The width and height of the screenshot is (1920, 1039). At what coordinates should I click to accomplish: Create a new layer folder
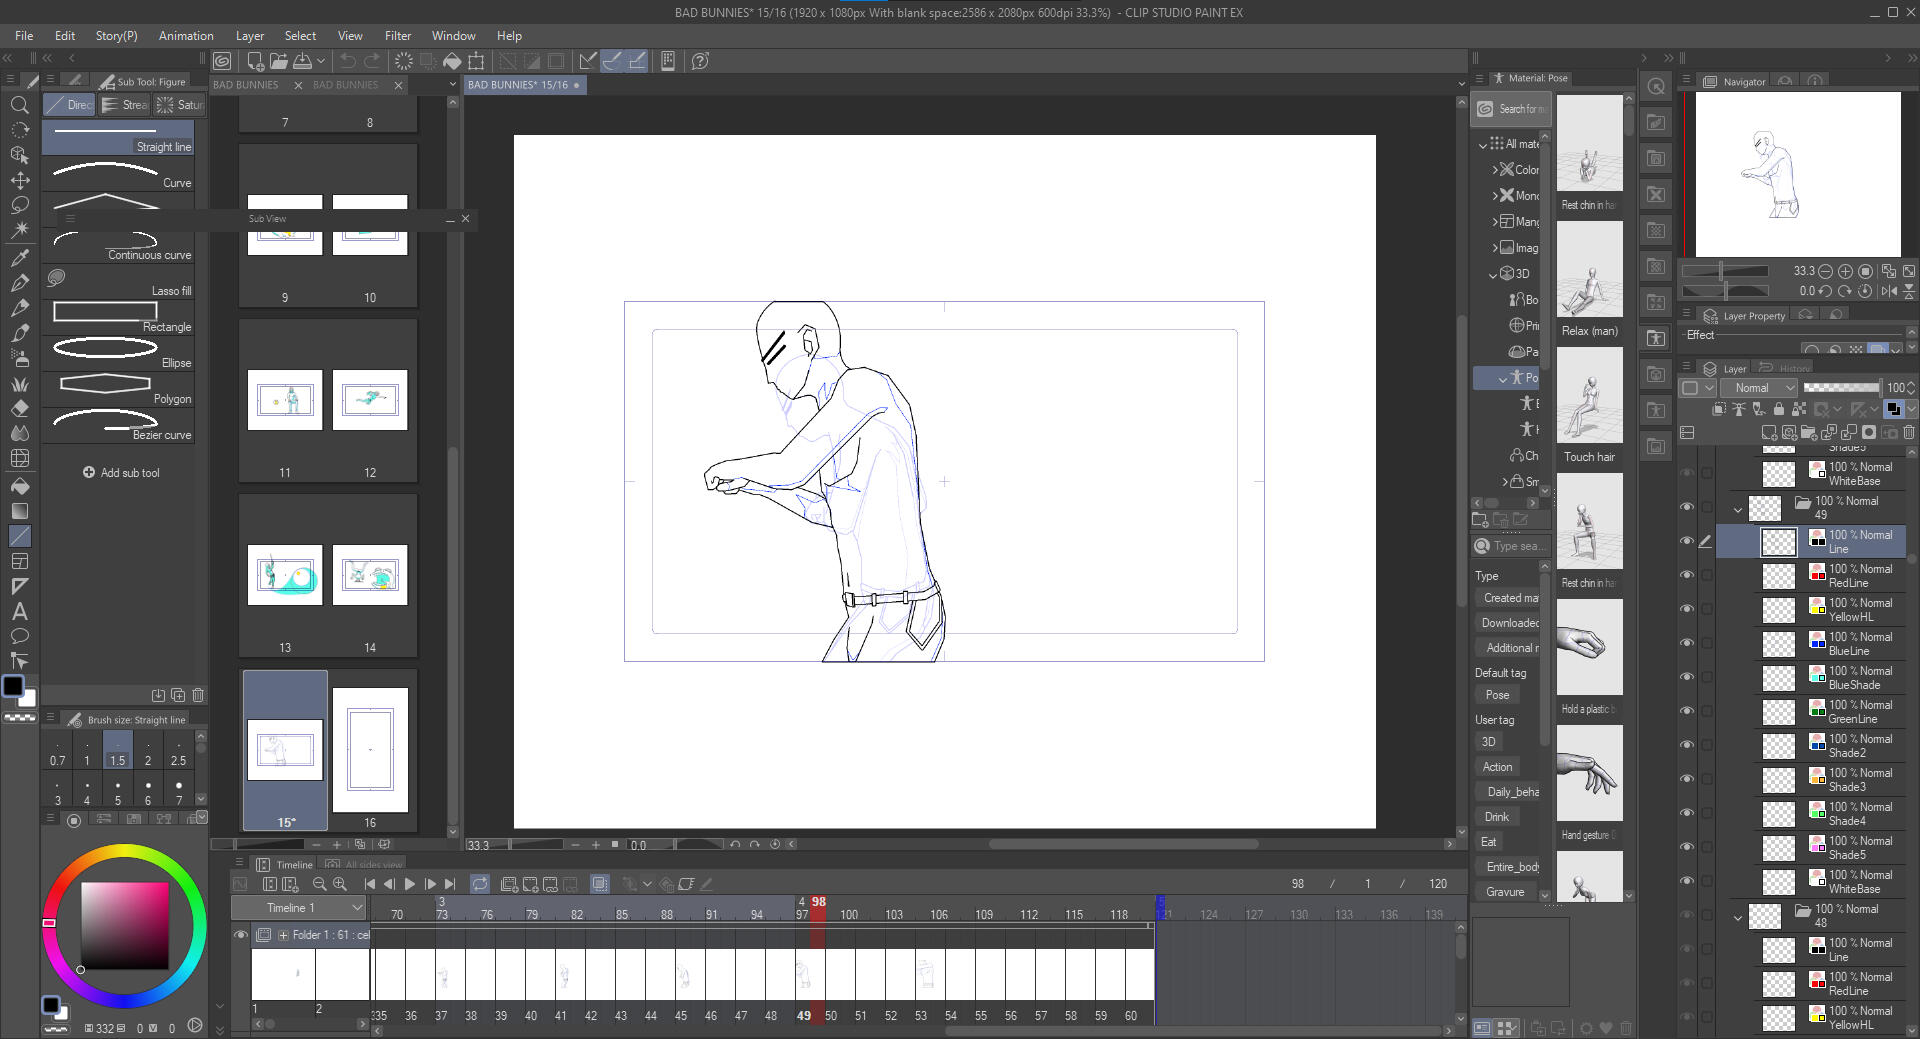click(1809, 432)
